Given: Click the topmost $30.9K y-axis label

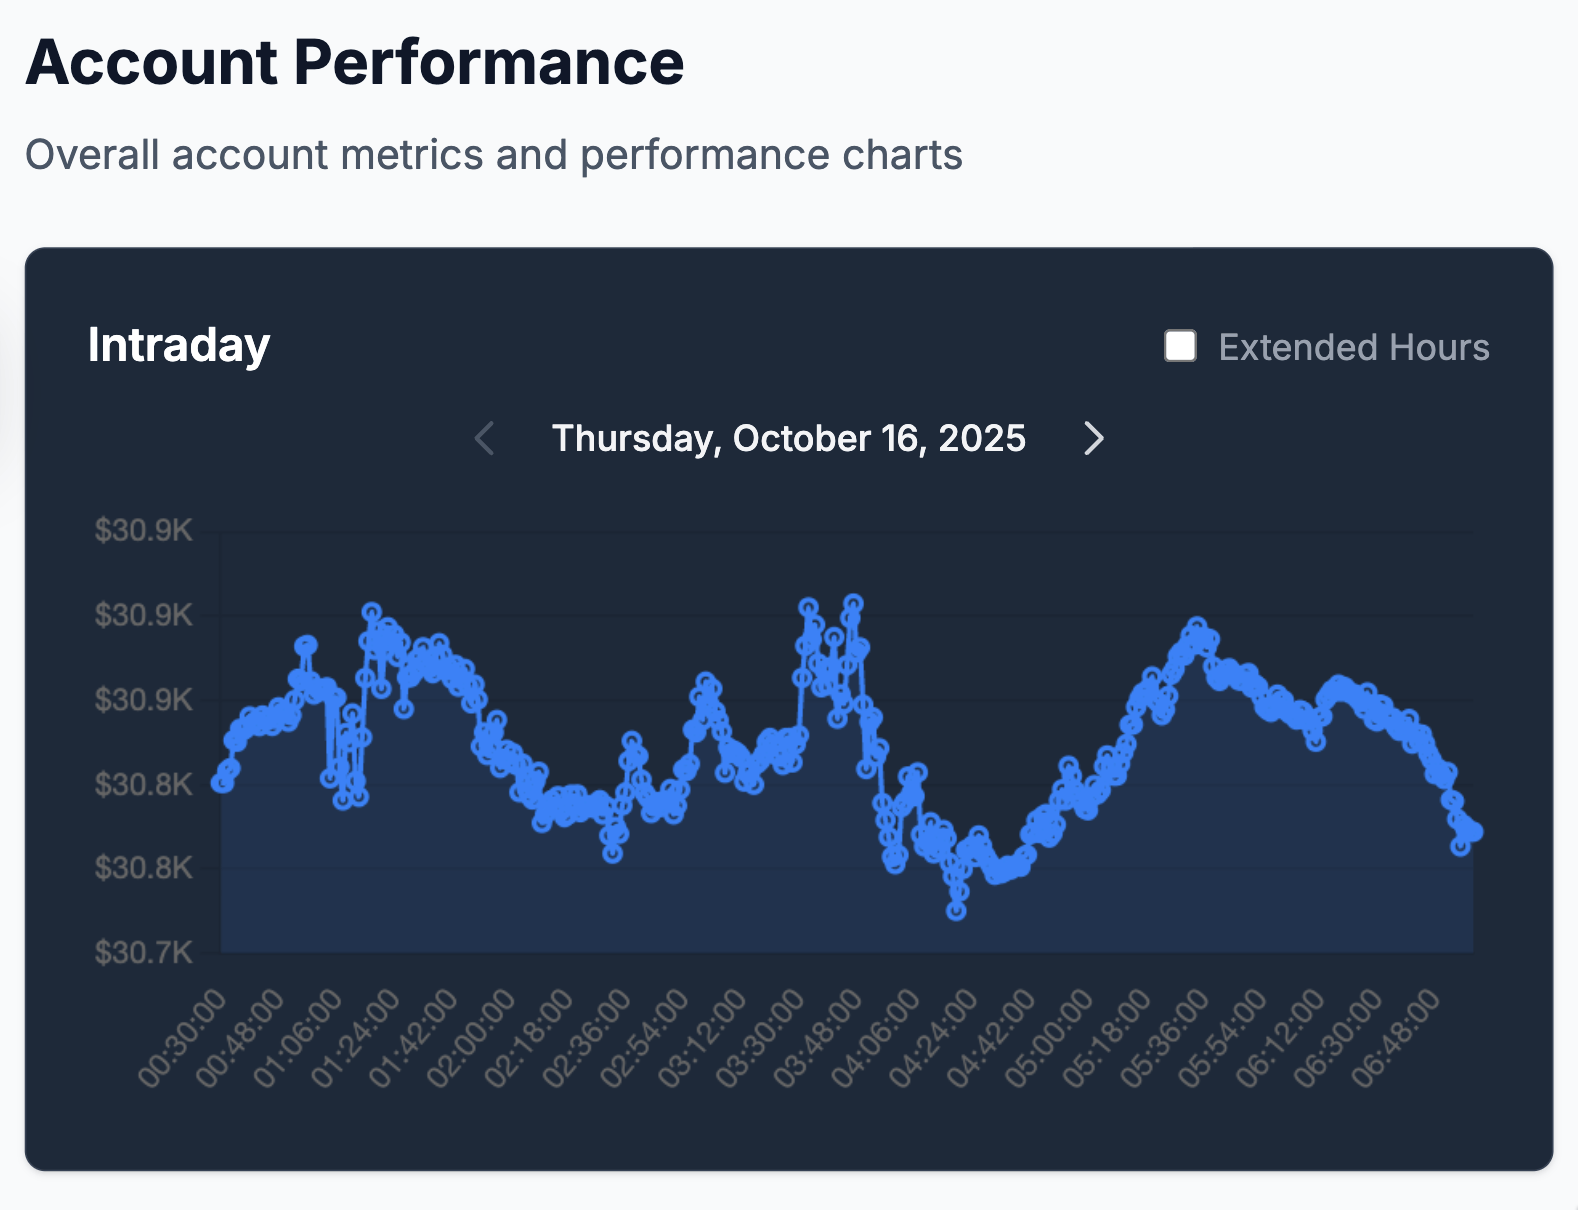Looking at the screenshot, I should pyautogui.click(x=143, y=530).
